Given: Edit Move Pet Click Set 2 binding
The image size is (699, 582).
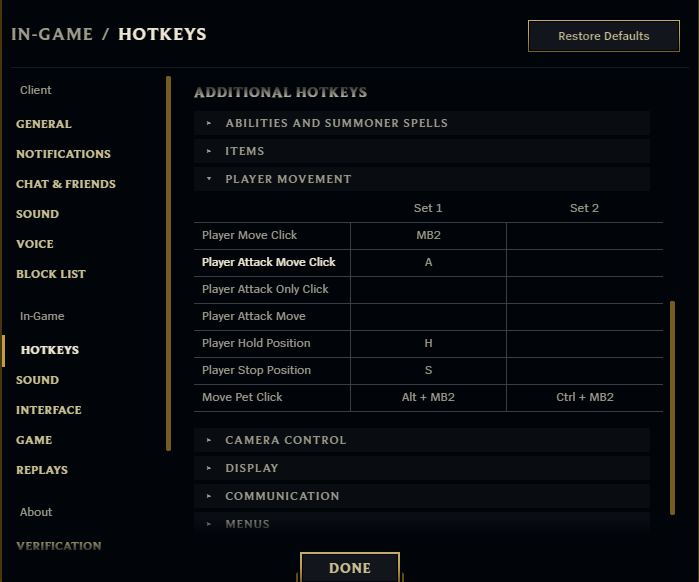Looking at the screenshot, I should pos(584,398).
